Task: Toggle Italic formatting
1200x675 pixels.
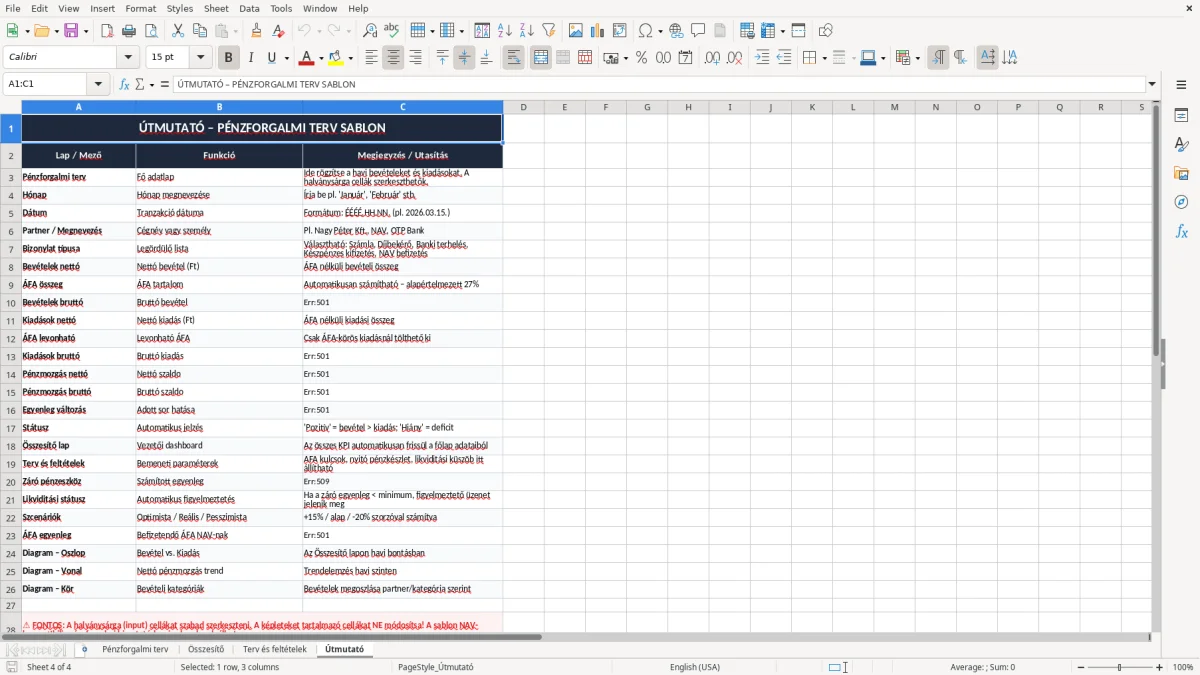Action: 251,58
